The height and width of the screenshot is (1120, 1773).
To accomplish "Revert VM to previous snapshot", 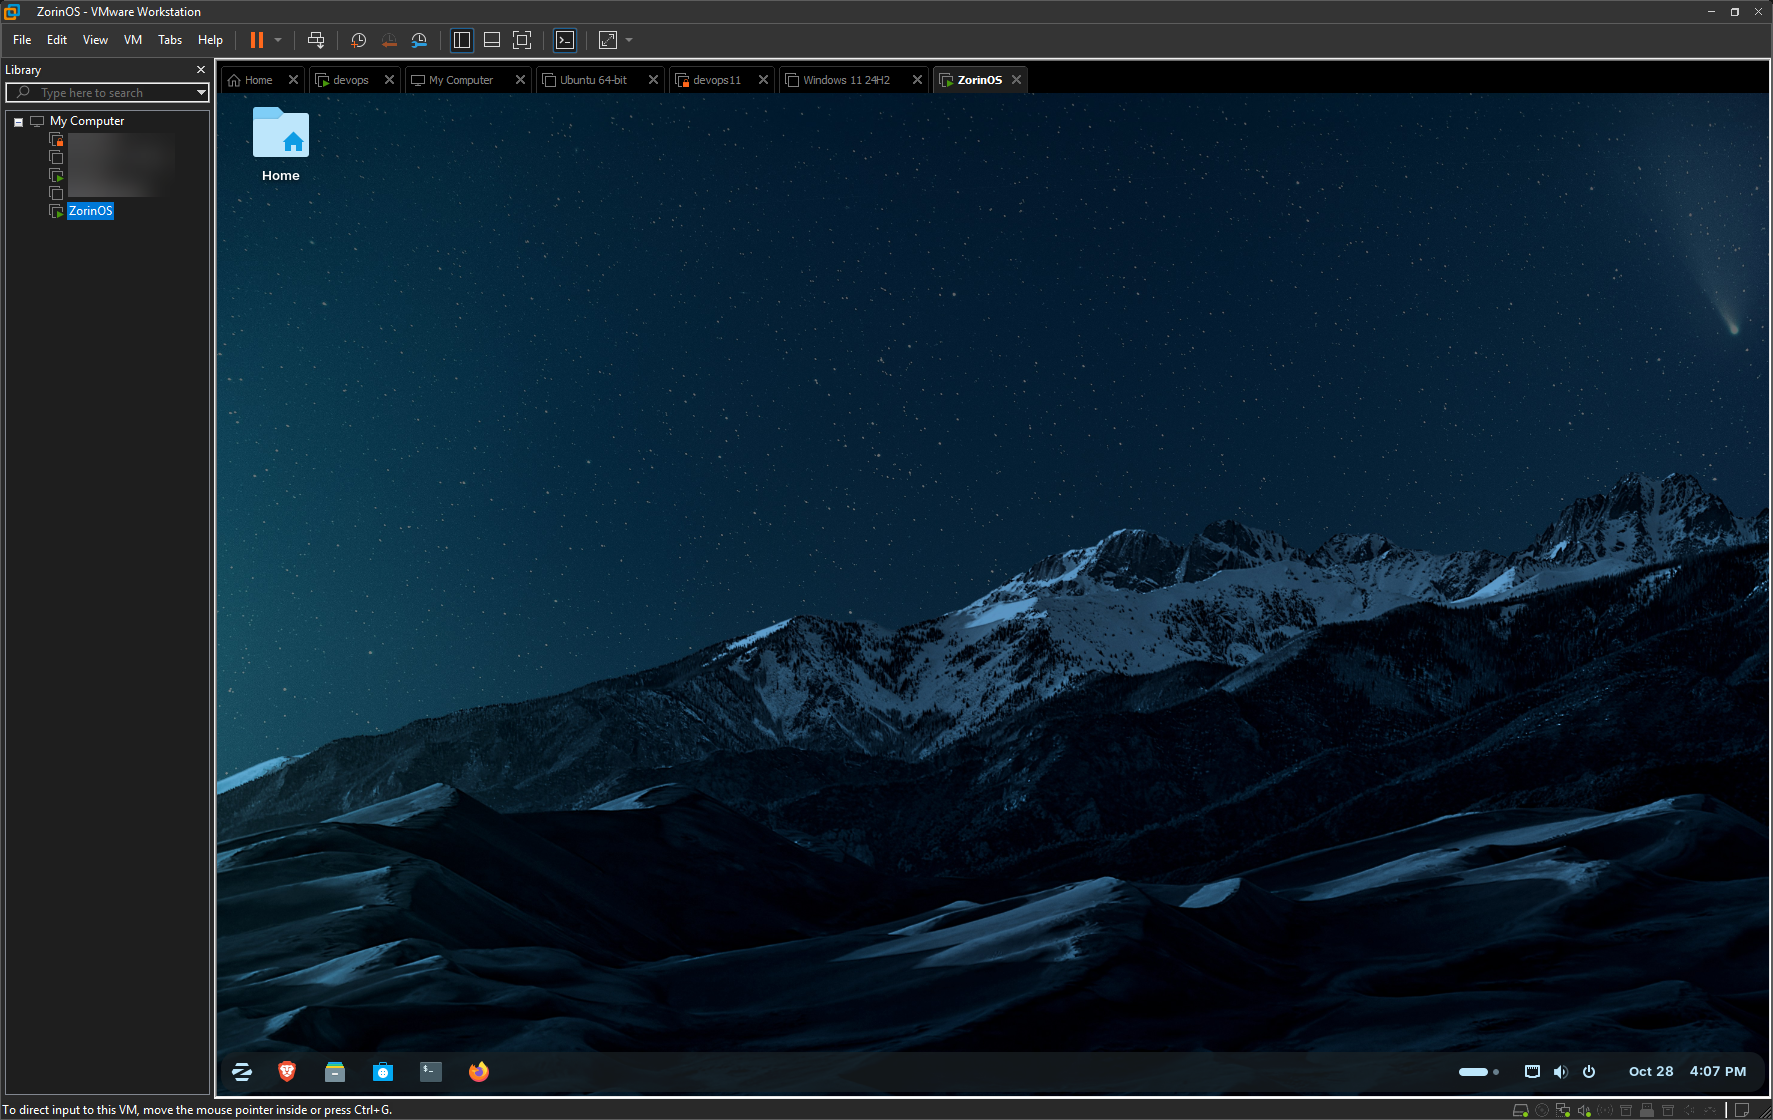I will coord(389,40).
